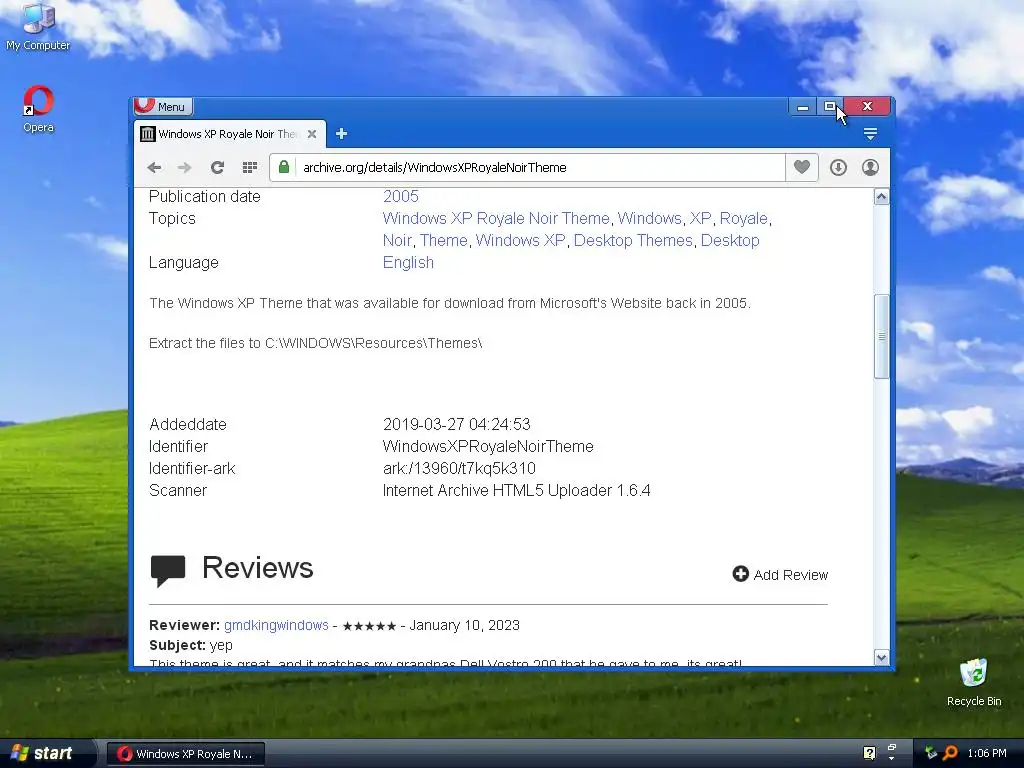Click the vertical scrollbar thumb
Viewport: 1024px width, 768px height.
coord(881,336)
